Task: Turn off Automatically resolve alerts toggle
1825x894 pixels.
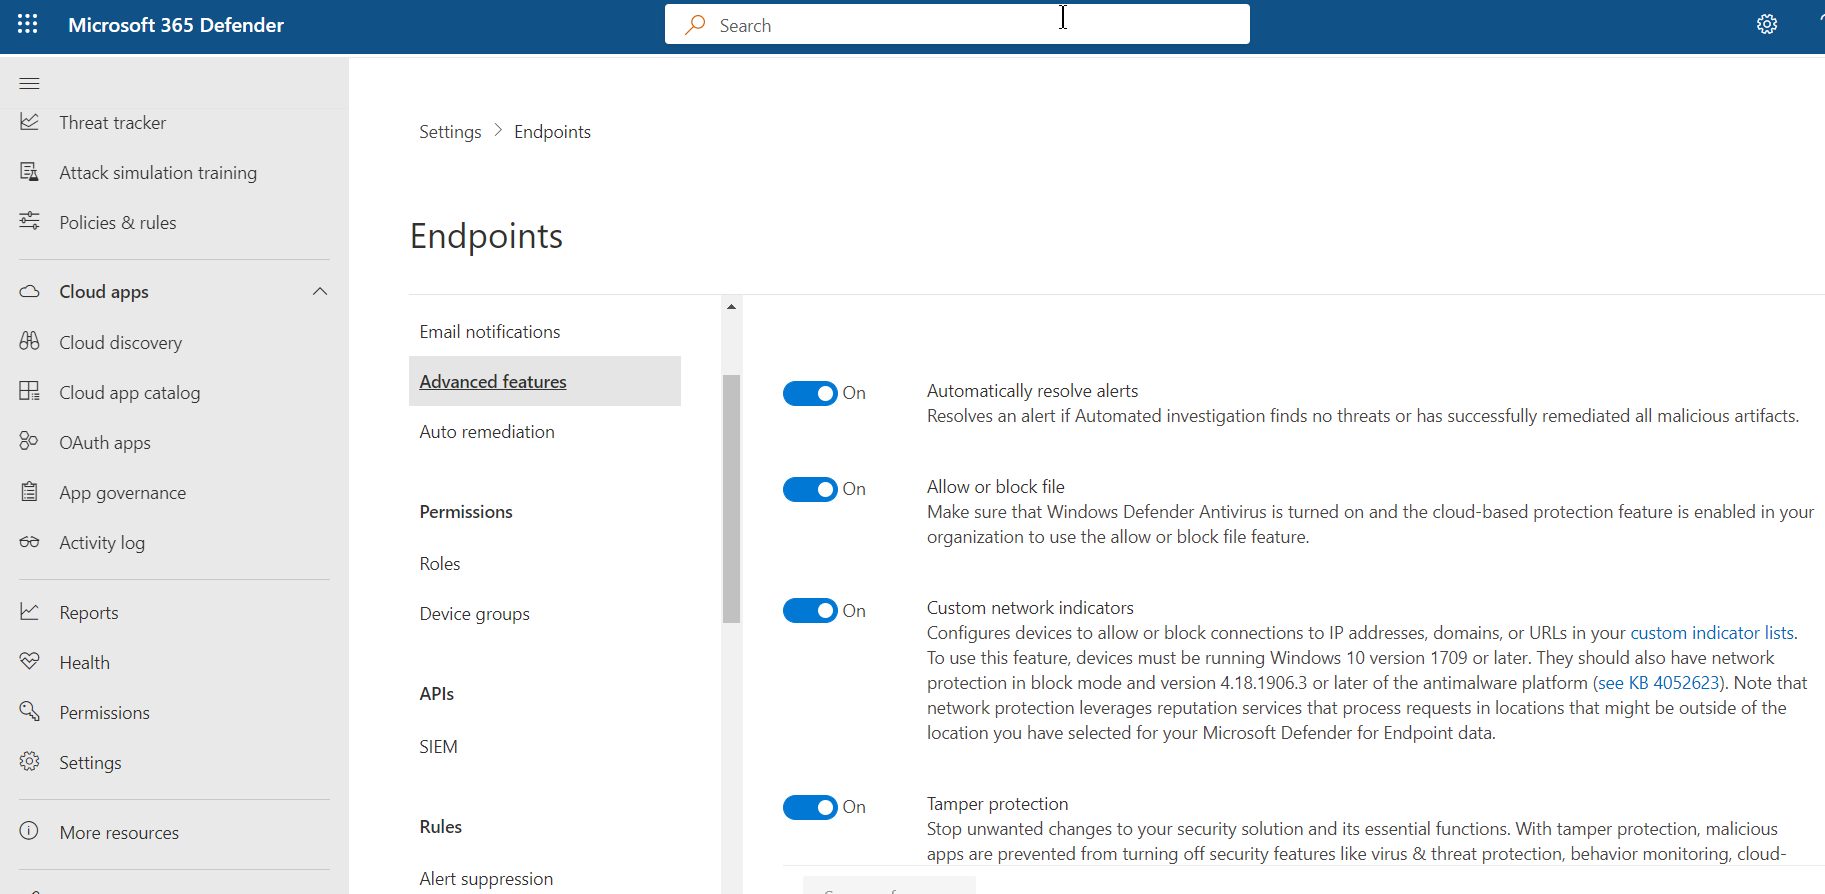Action: coord(809,393)
